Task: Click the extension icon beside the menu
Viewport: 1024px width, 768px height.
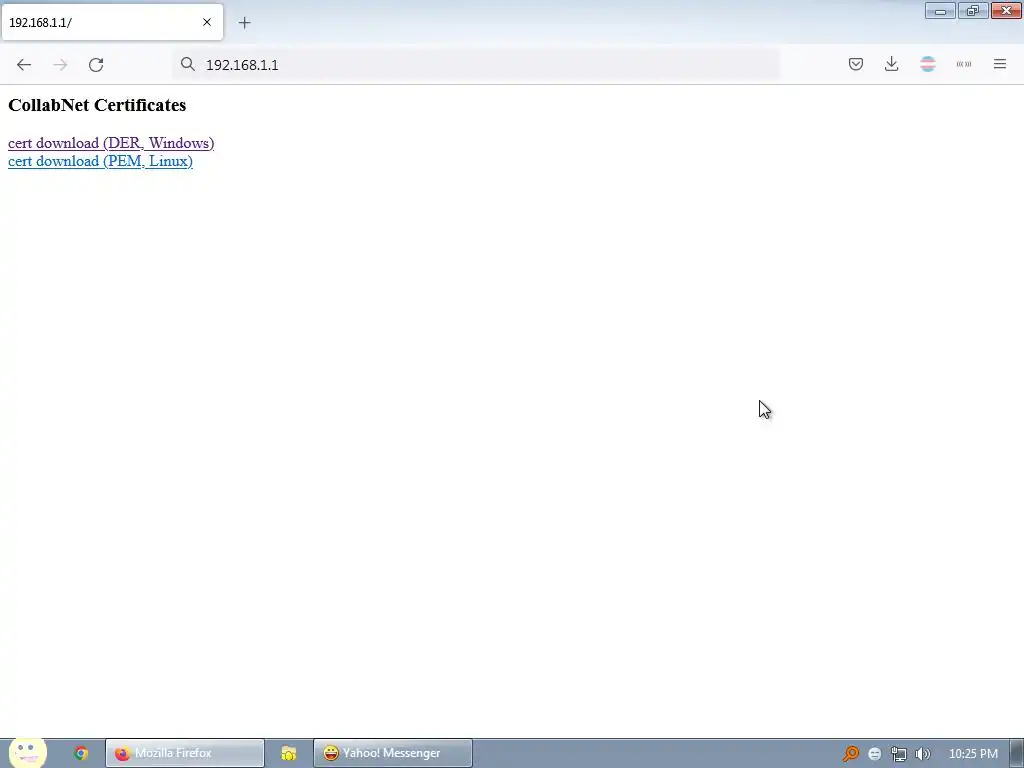Action: (964, 64)
